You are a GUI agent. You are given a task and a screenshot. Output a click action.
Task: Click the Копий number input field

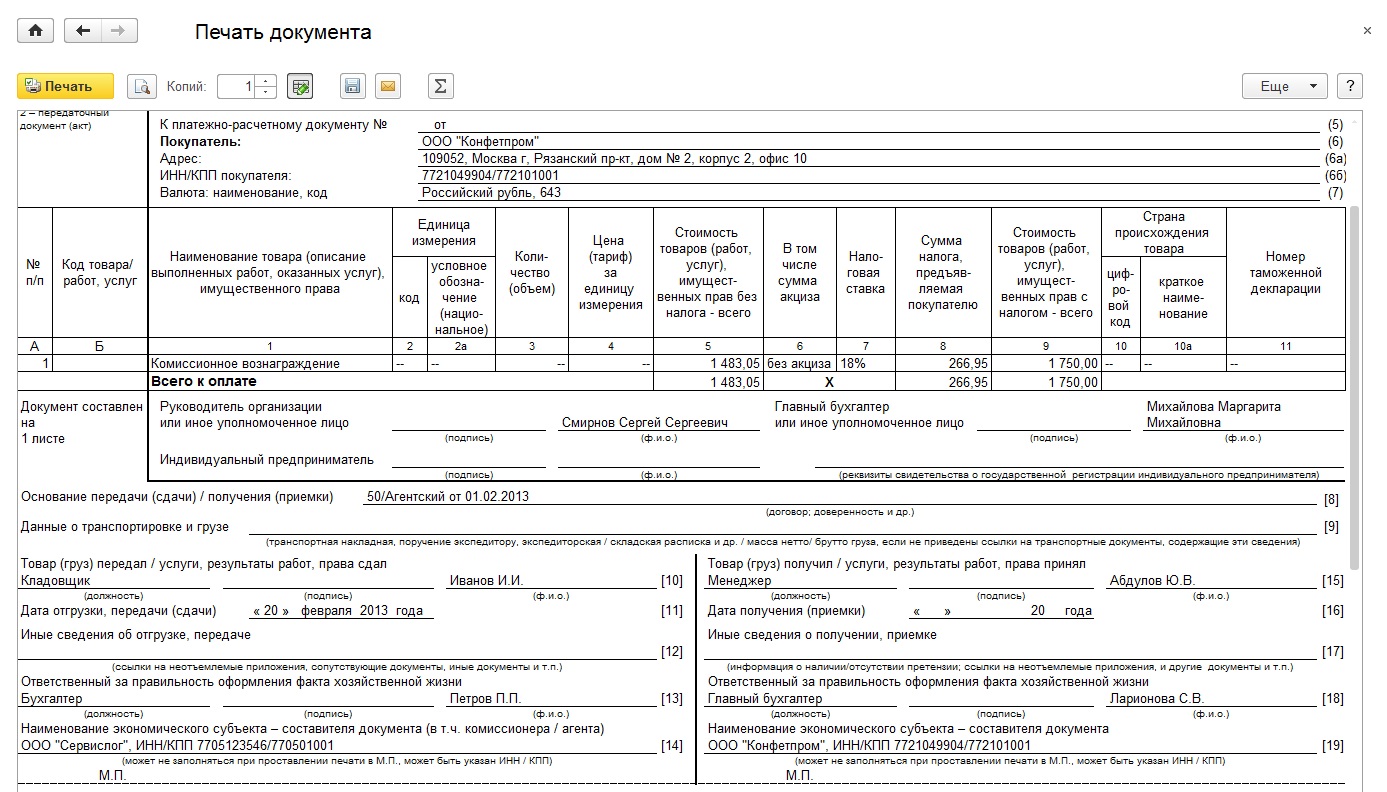237,87
